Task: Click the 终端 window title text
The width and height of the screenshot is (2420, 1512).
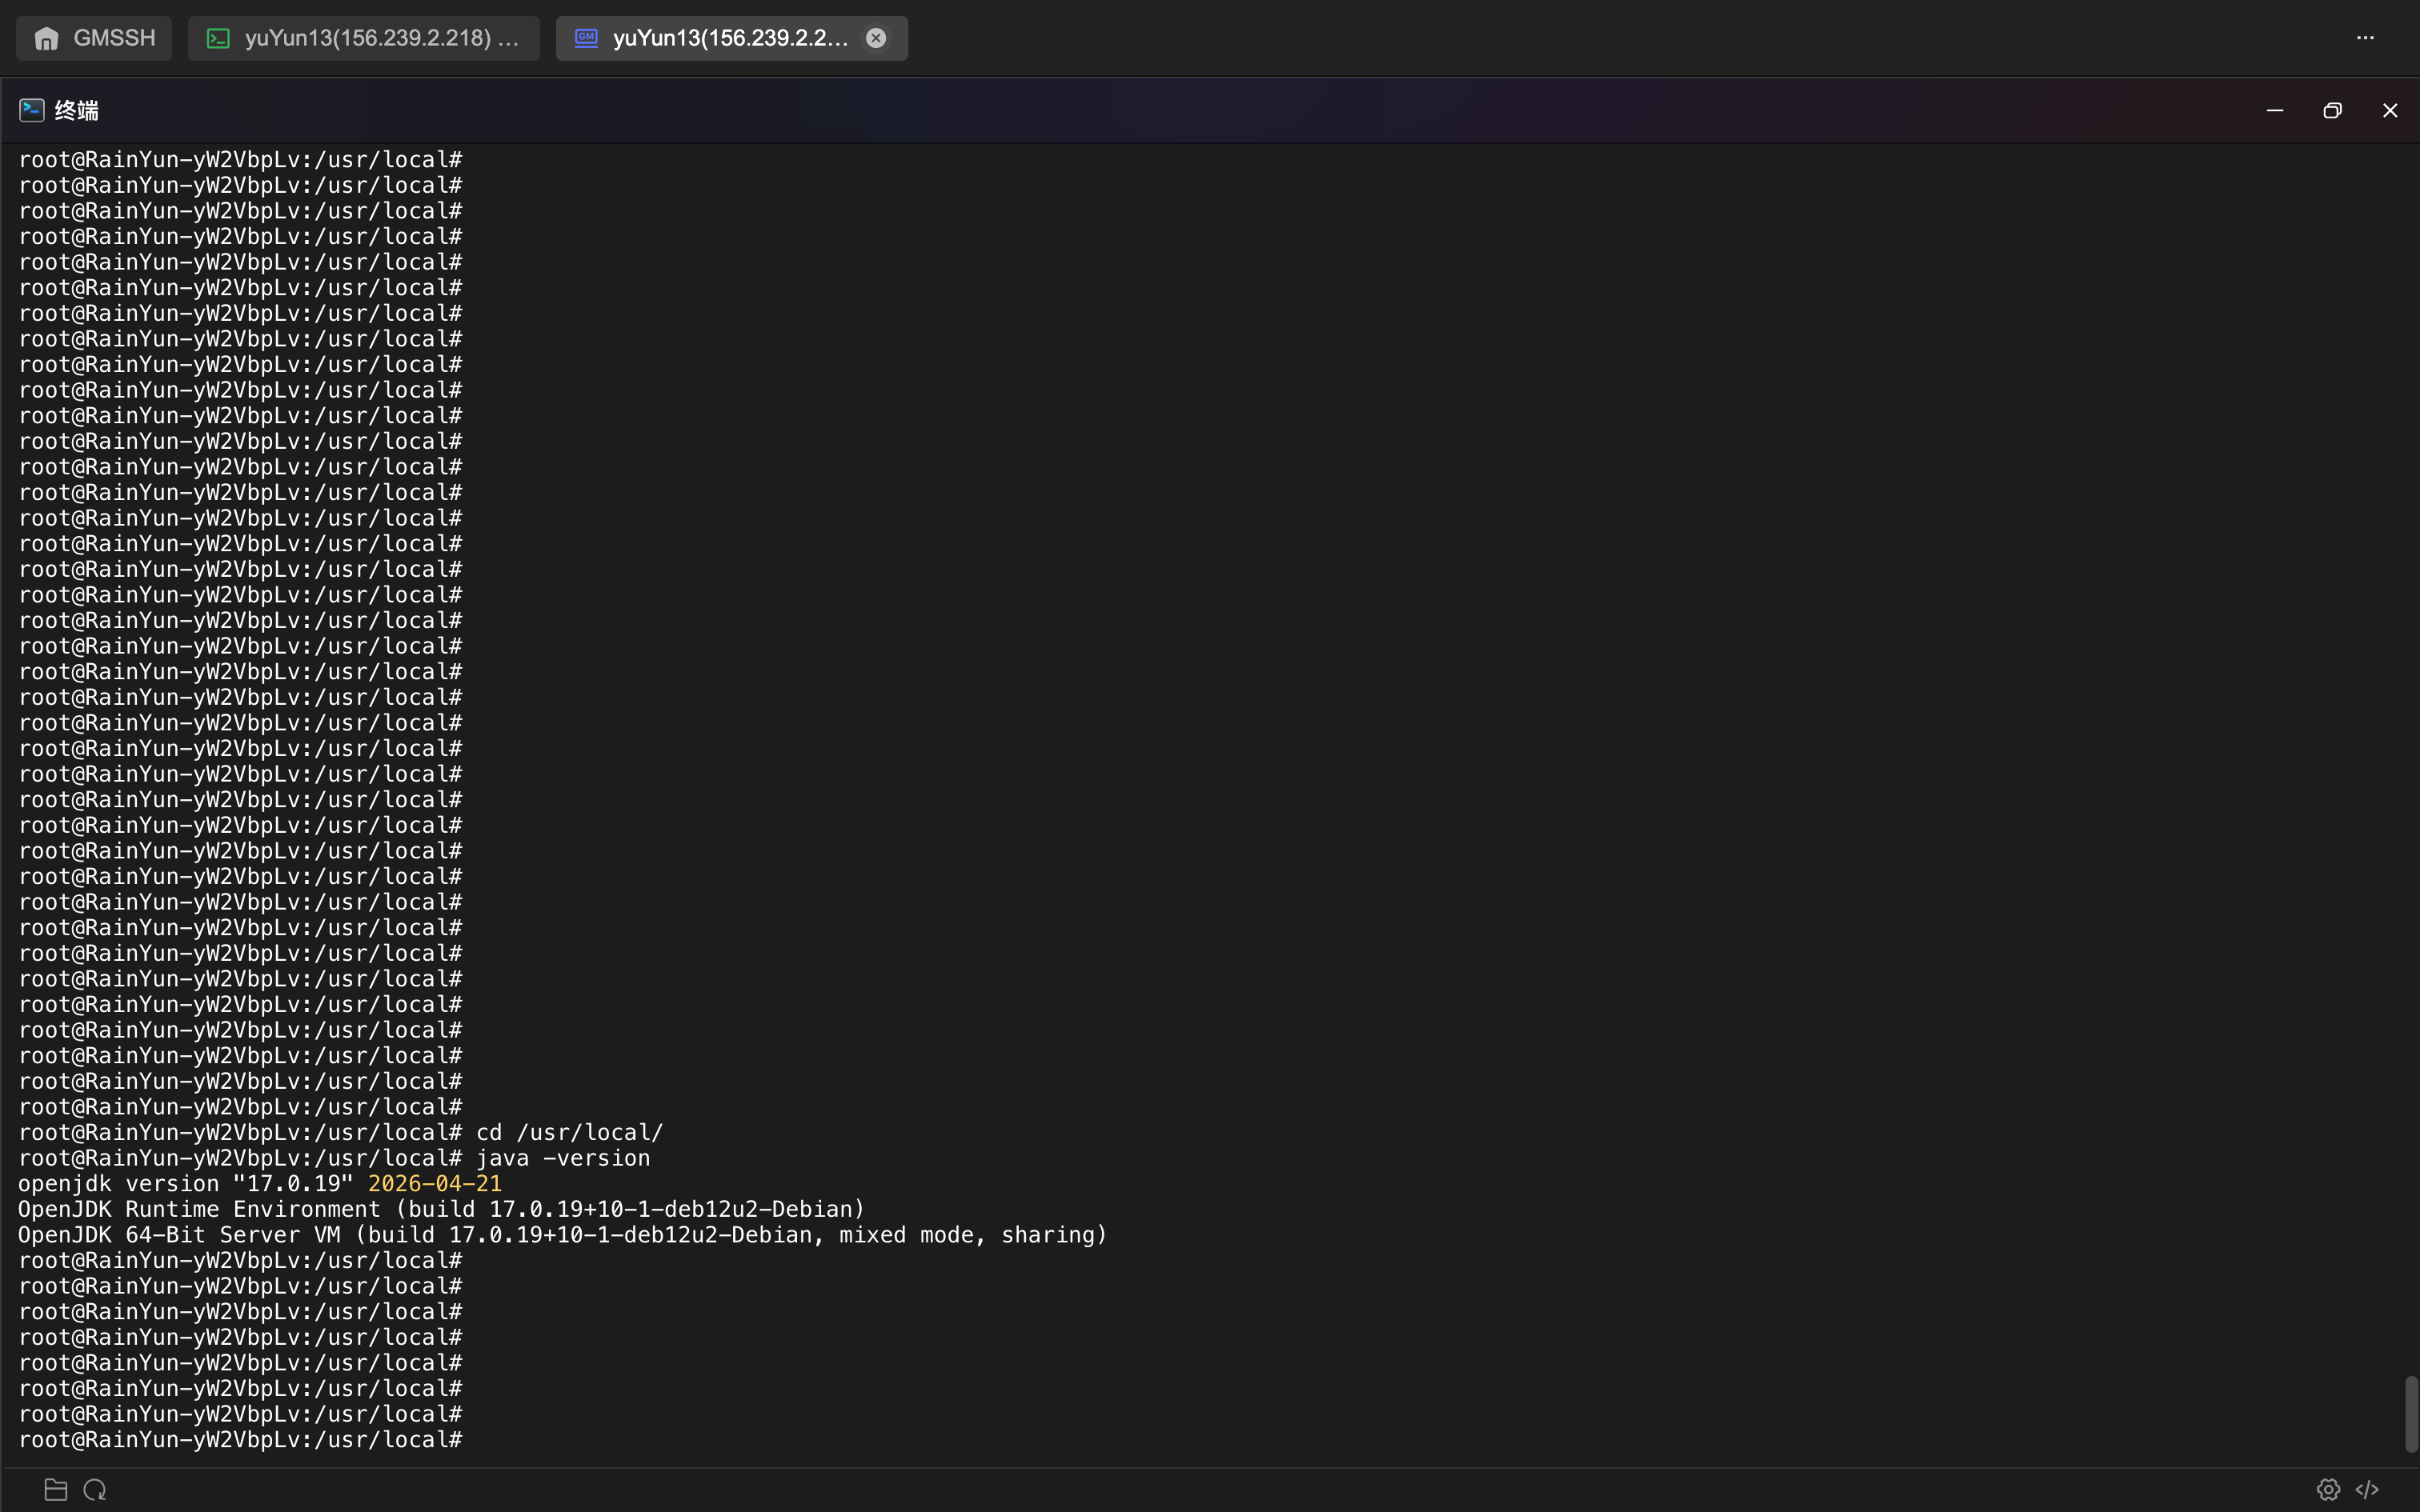Action: [x=77, y=110]
